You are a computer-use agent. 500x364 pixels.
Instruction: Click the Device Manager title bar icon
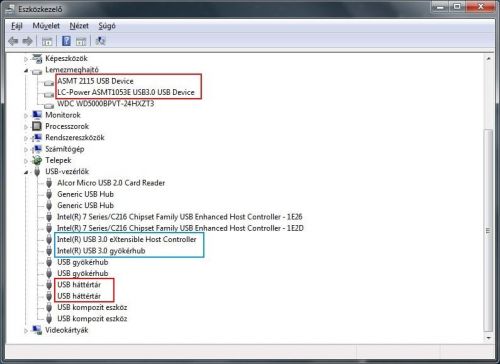point(10,9)
